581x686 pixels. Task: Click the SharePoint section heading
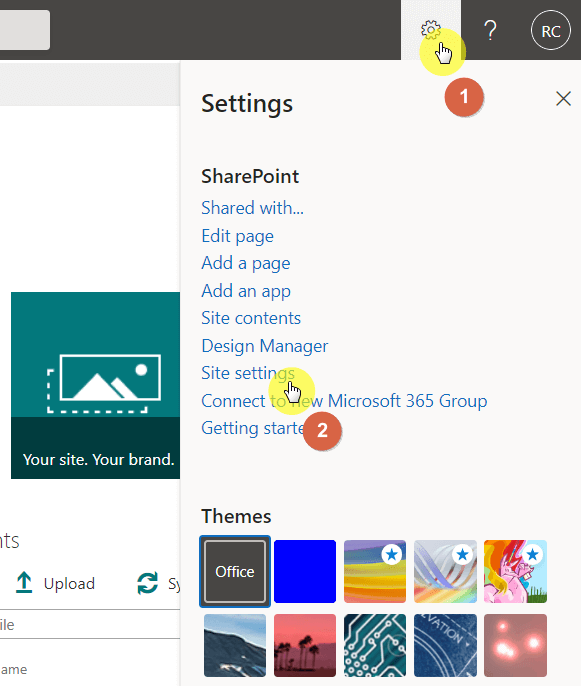click(250, 177)
